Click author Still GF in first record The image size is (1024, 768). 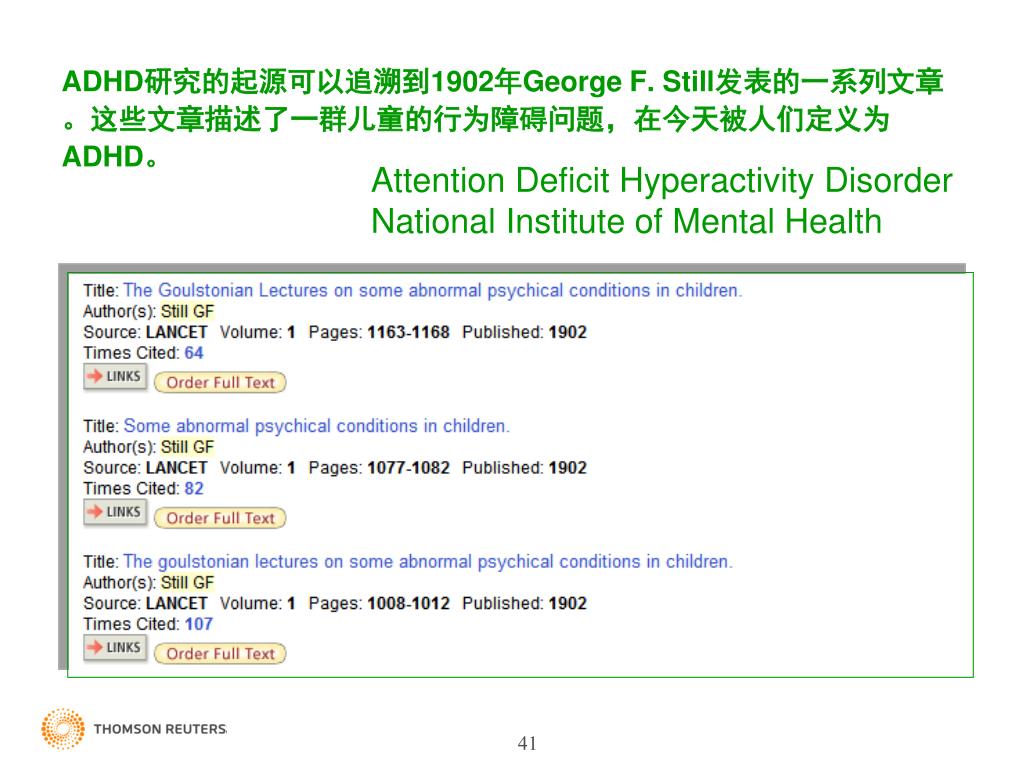tap(187, 312)
